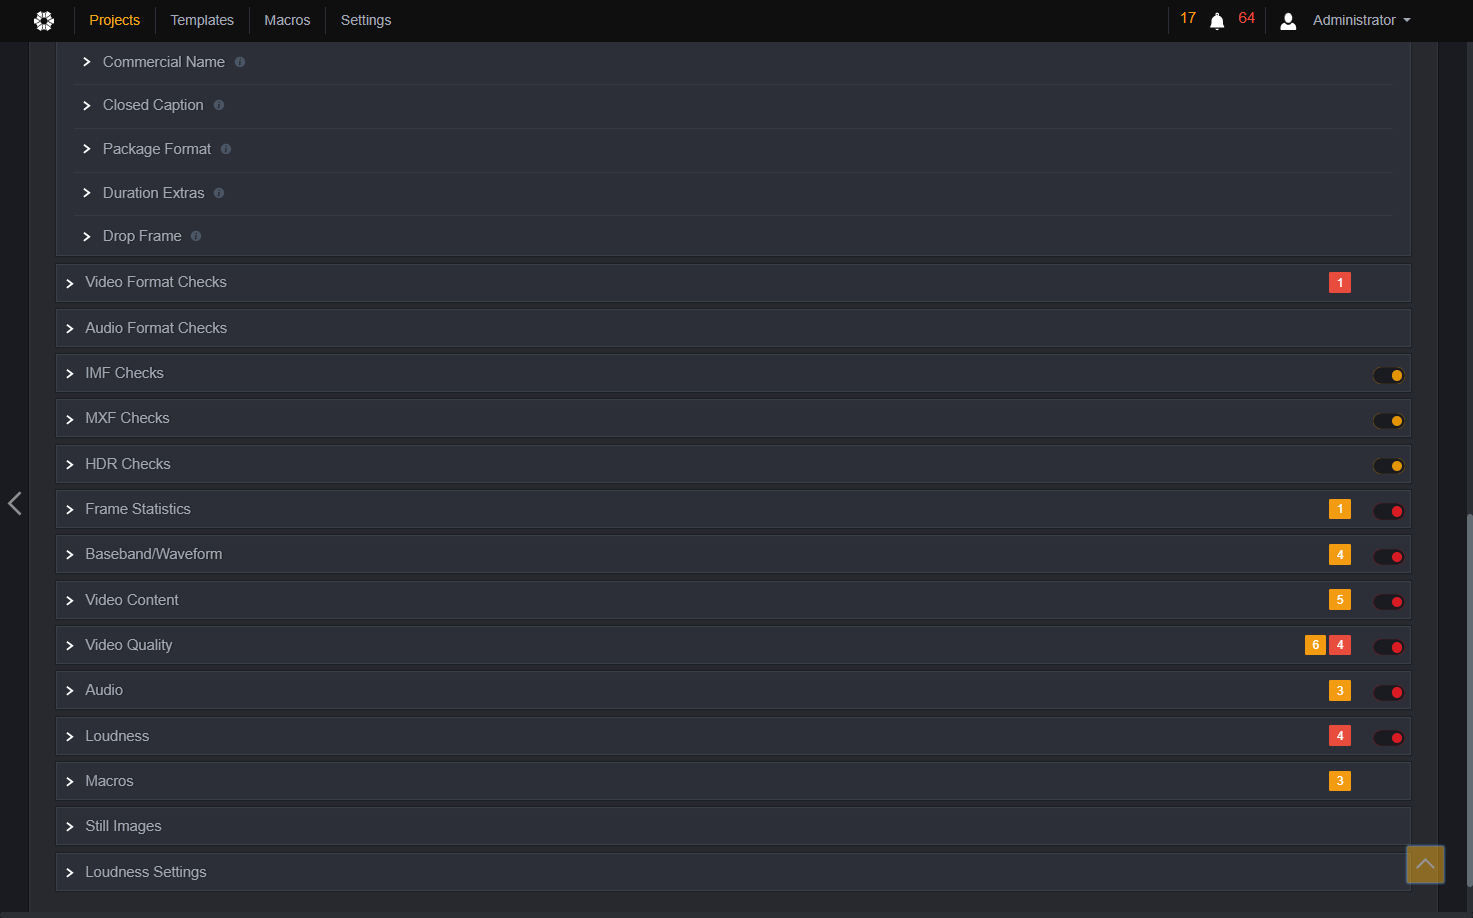Viewport: 1473px width, 918px height.
Task: Open the Projects menu
Action: tap(115, 20)
